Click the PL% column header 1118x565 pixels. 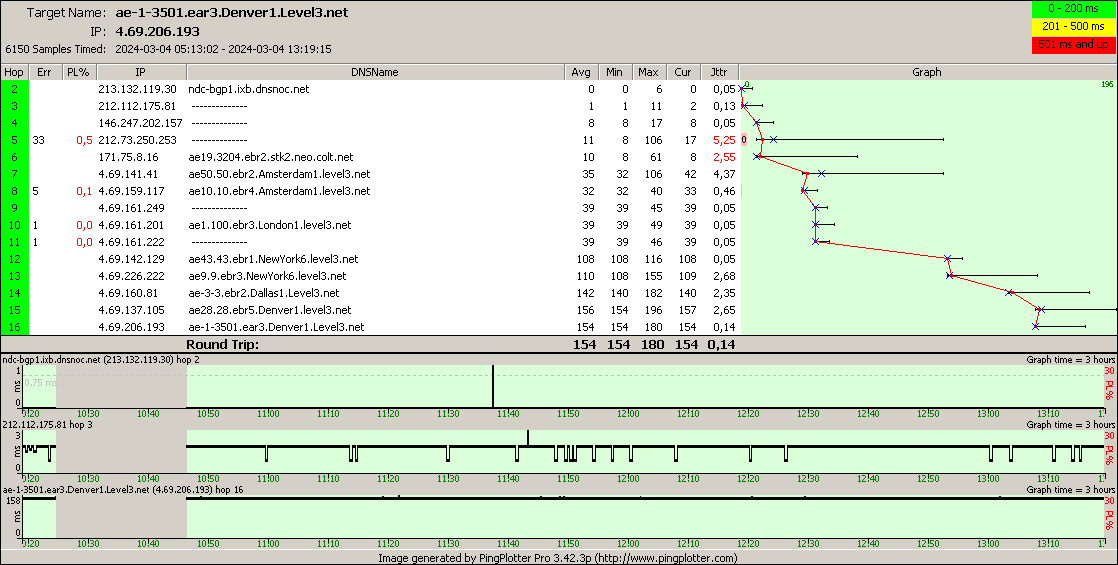click(77, 72)
